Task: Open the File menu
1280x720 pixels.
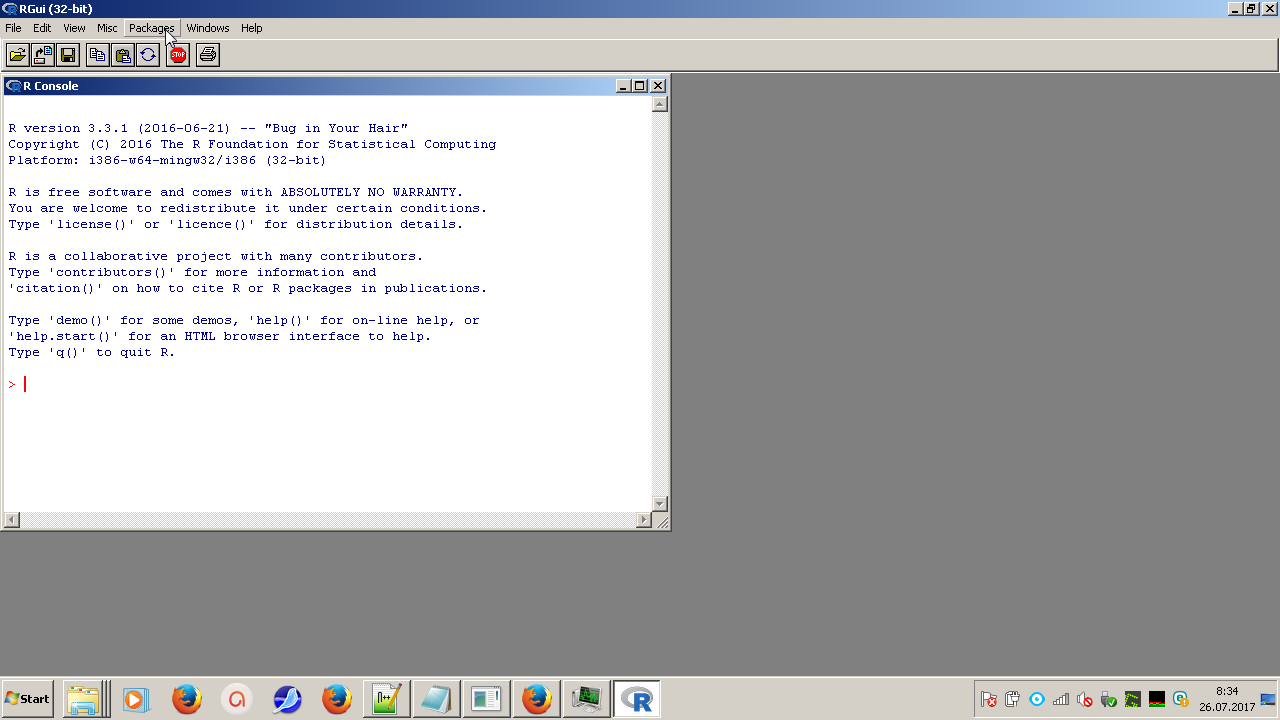Action: [x=13, y=28]
